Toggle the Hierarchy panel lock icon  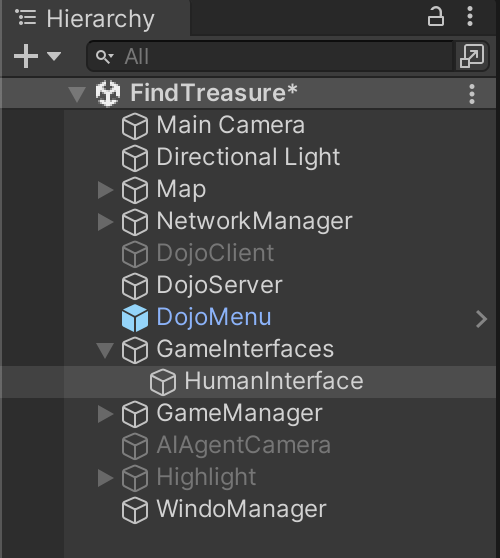[436, 17]
